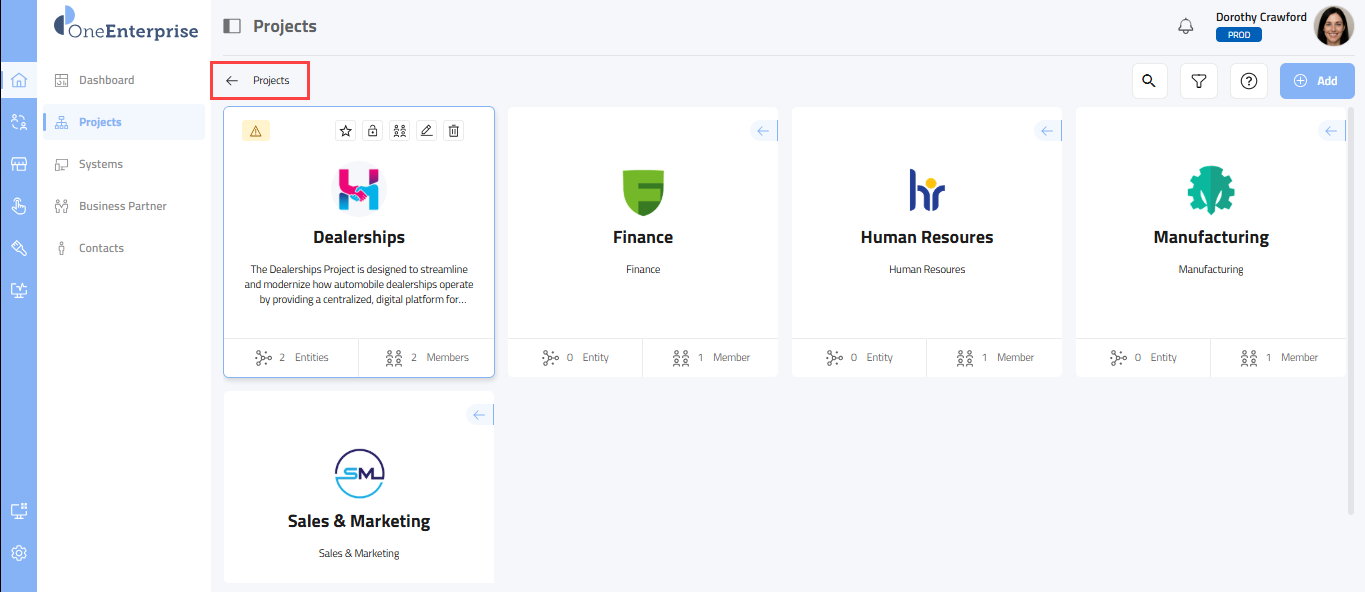Edit the Dealerships project with pencil icon
This screenshot has width=1365, height=592.
pos(426,131)
